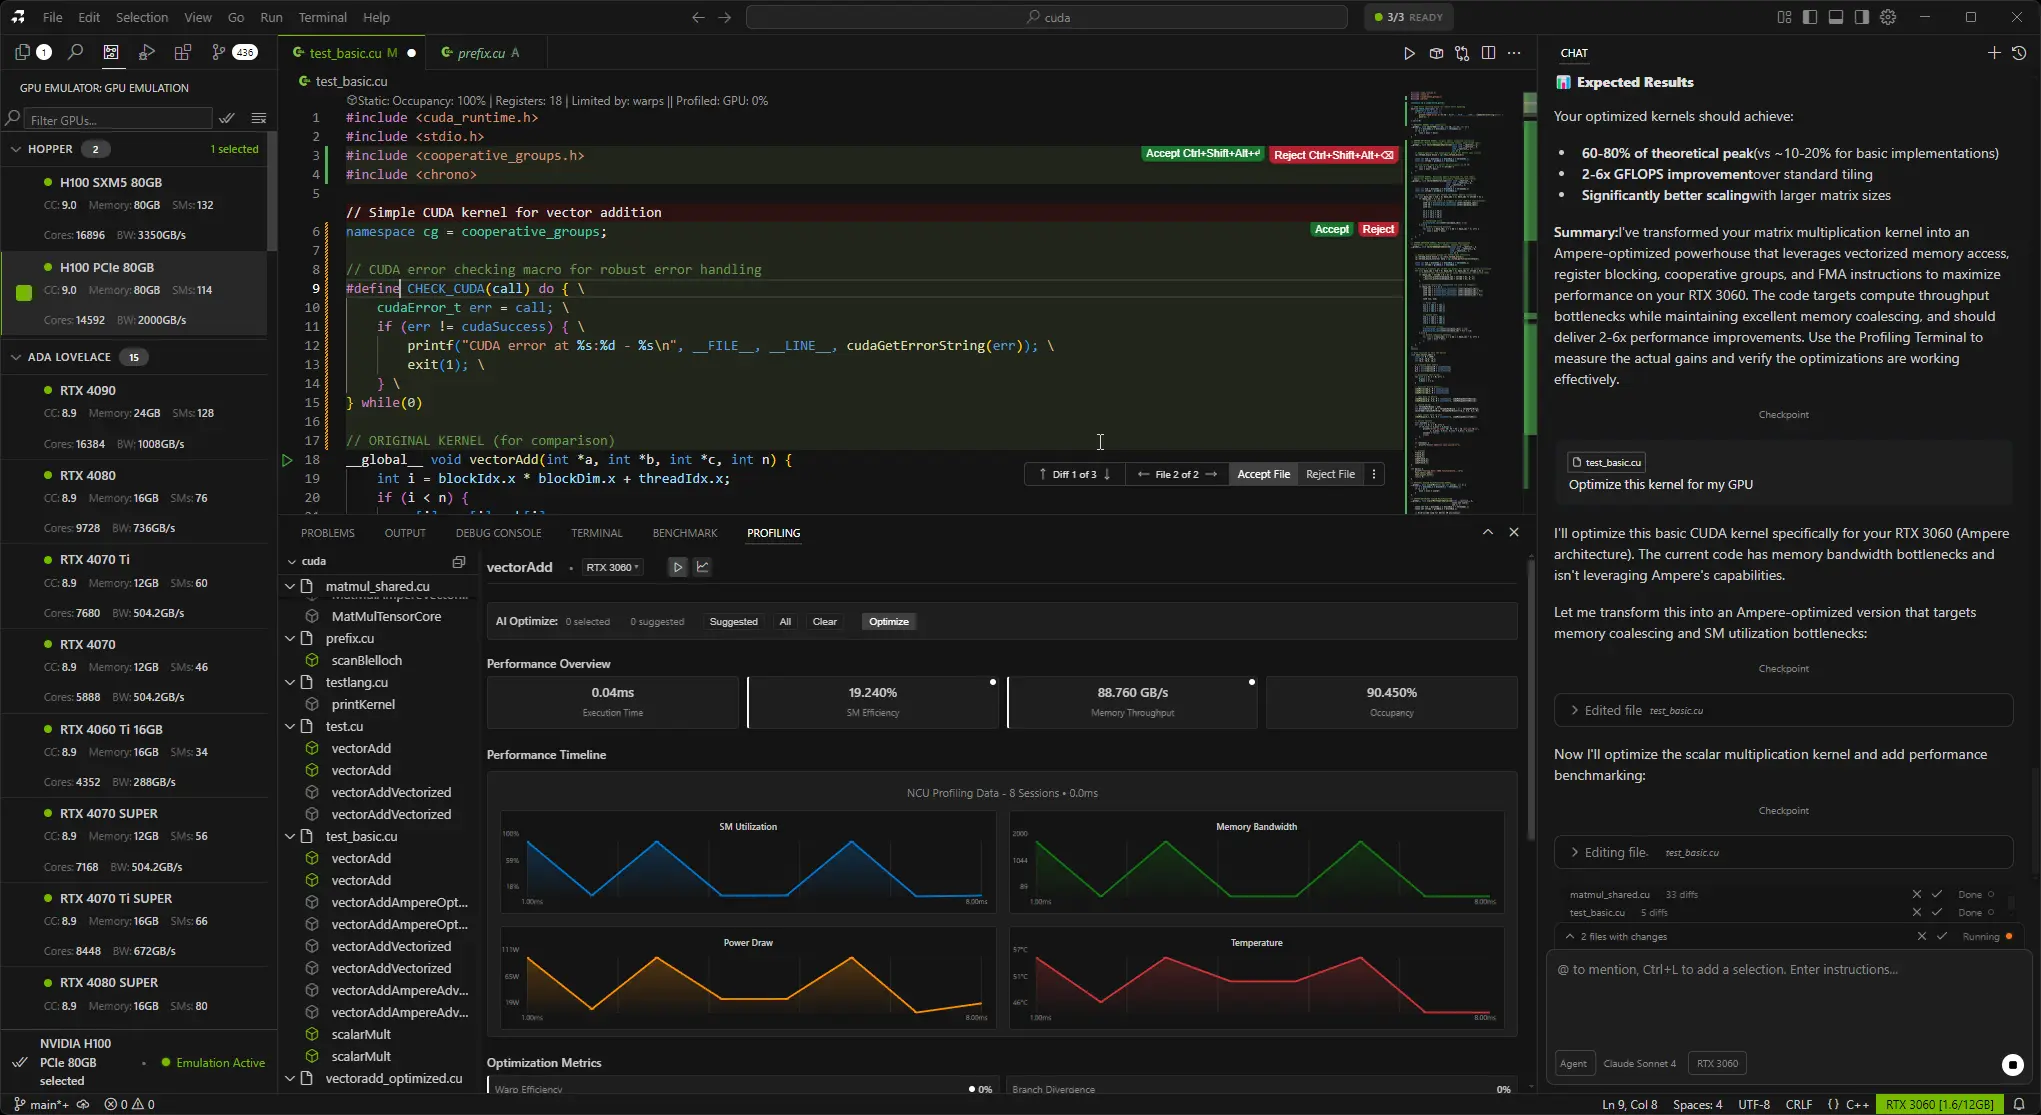Click the Accept File button
This screenshot has width=2041, height=1115.
pyautogui.click(x=1263, y=474)
